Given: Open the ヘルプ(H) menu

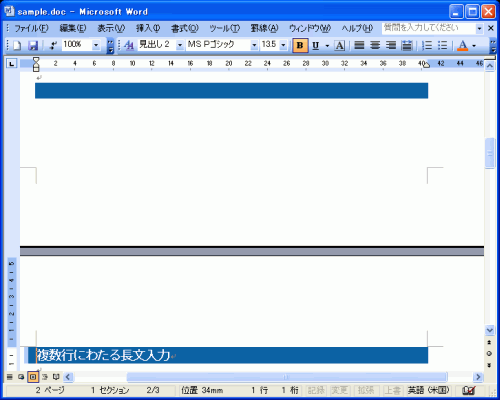Looking at the screenshot, I should (357, 29).
